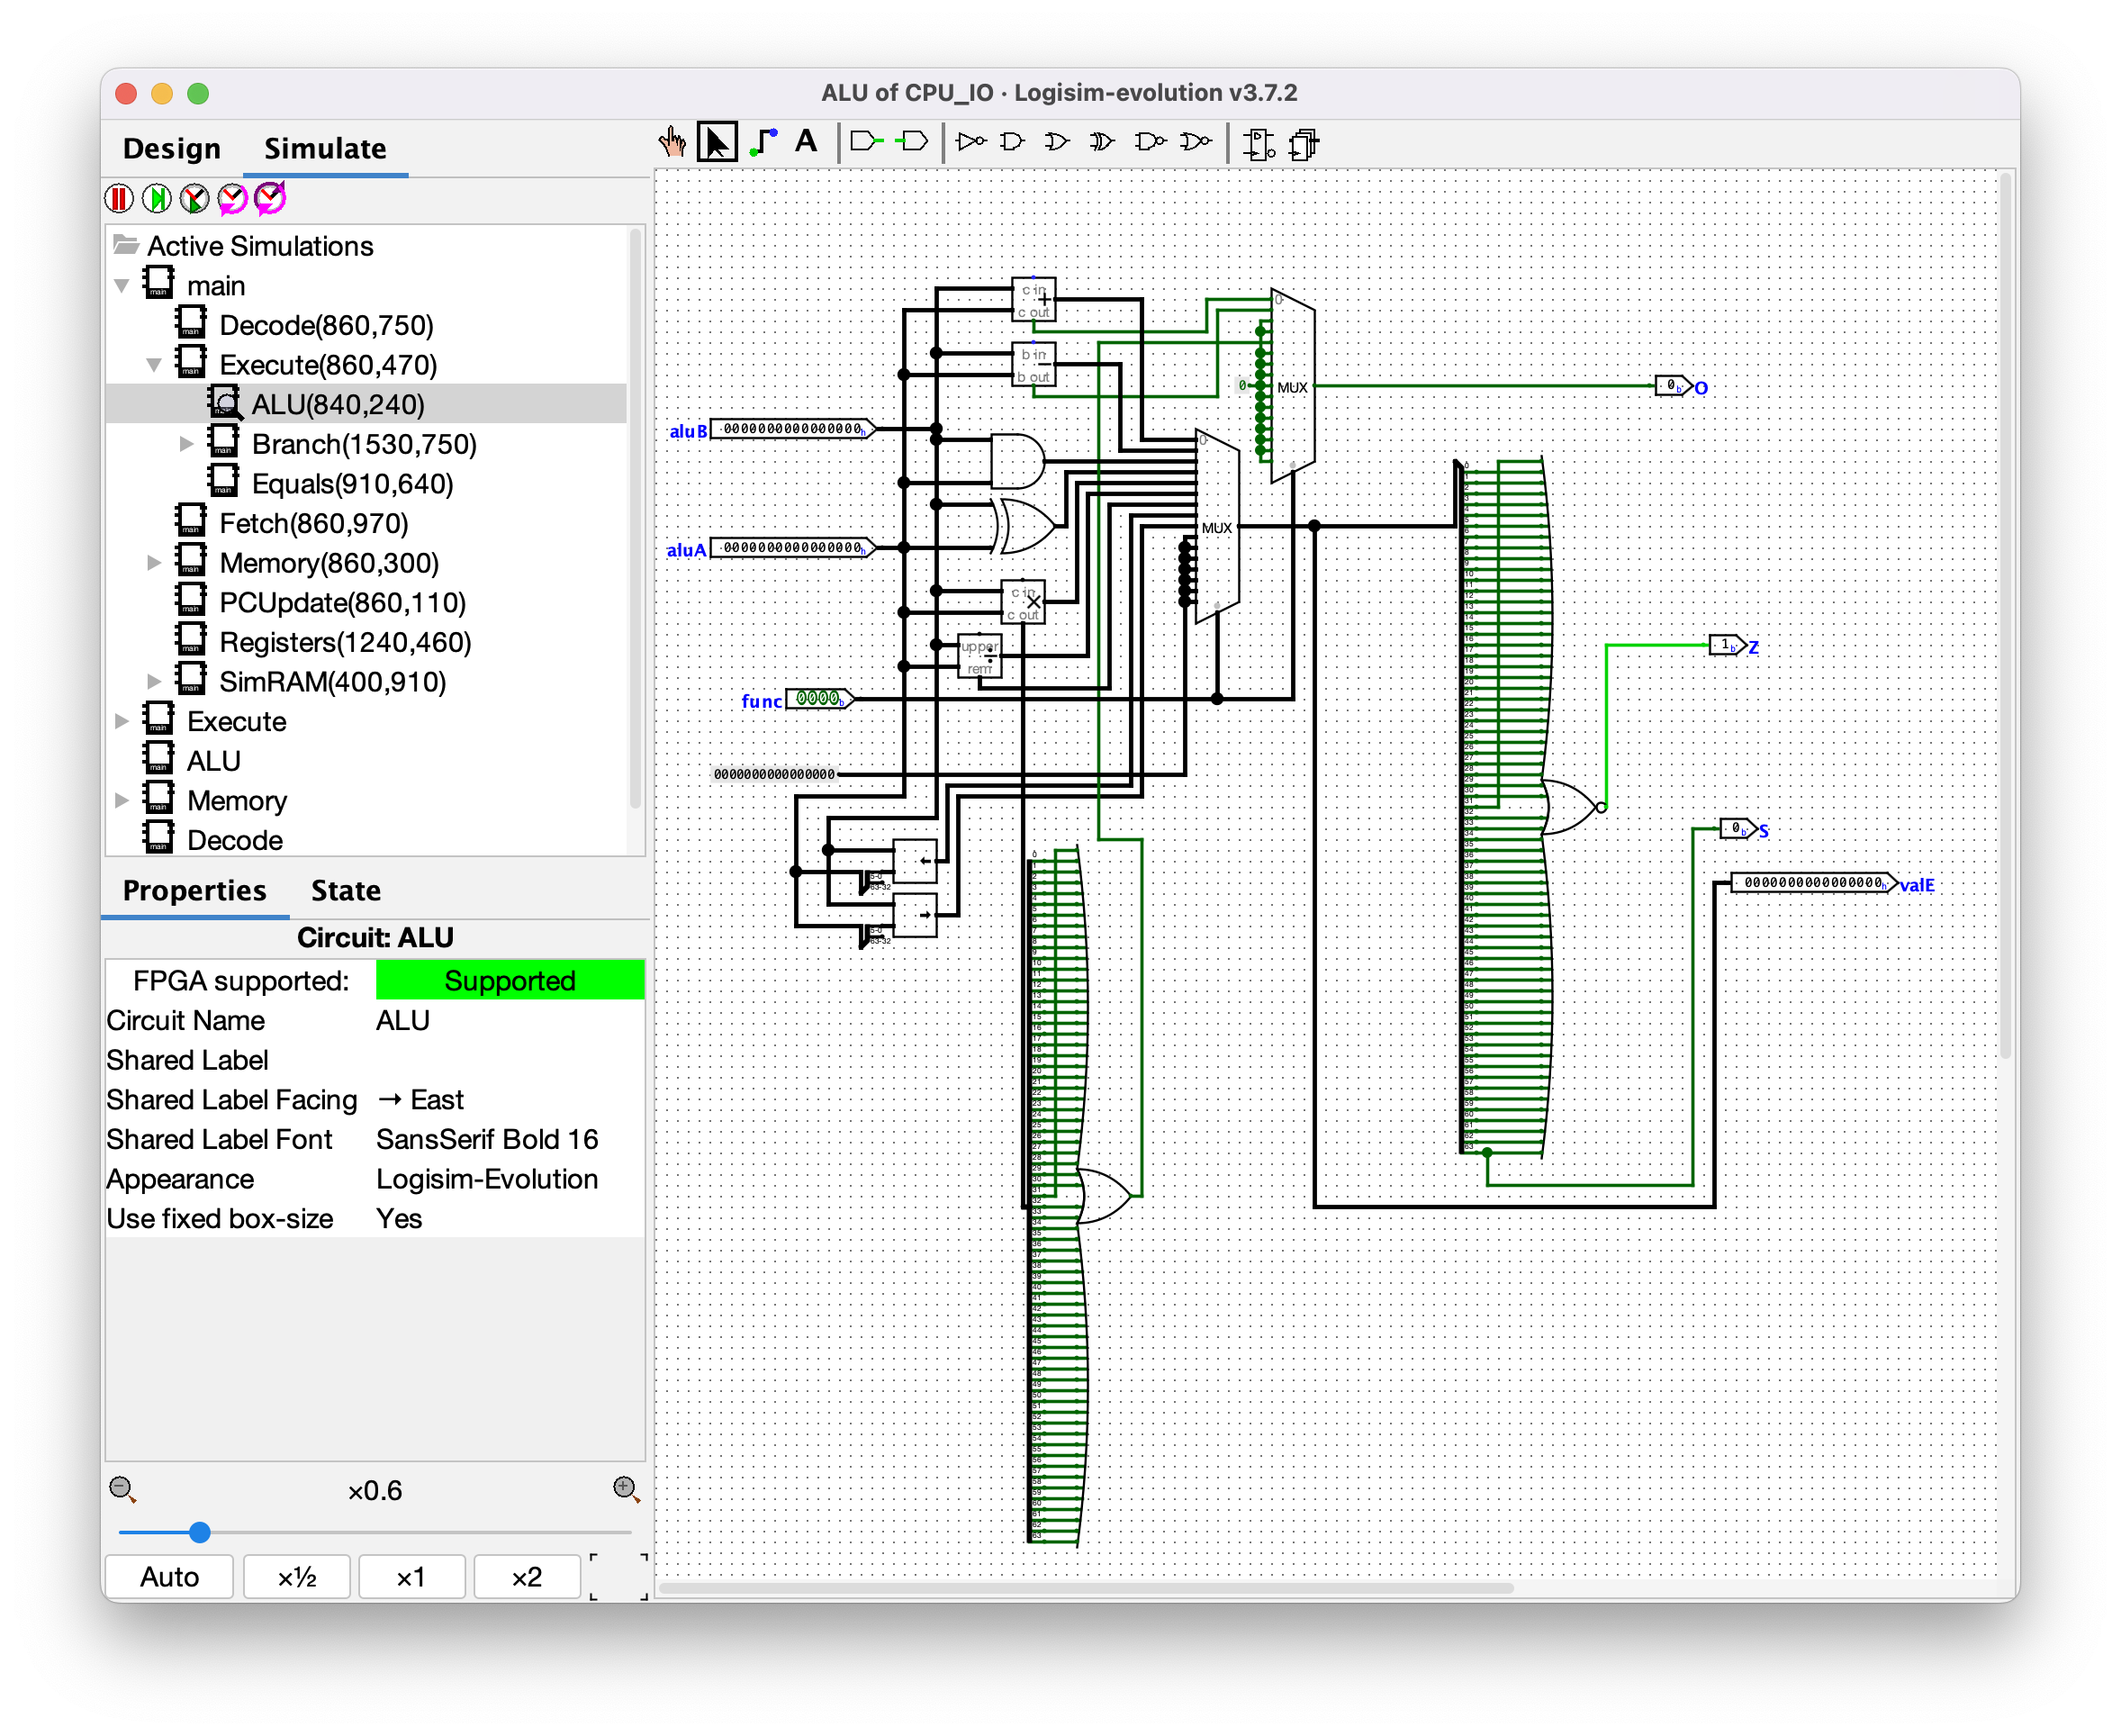This screenshot has width=2121, height=1736.
Task: Pick the NOT gate tool
Action: [x=970, y=143]
